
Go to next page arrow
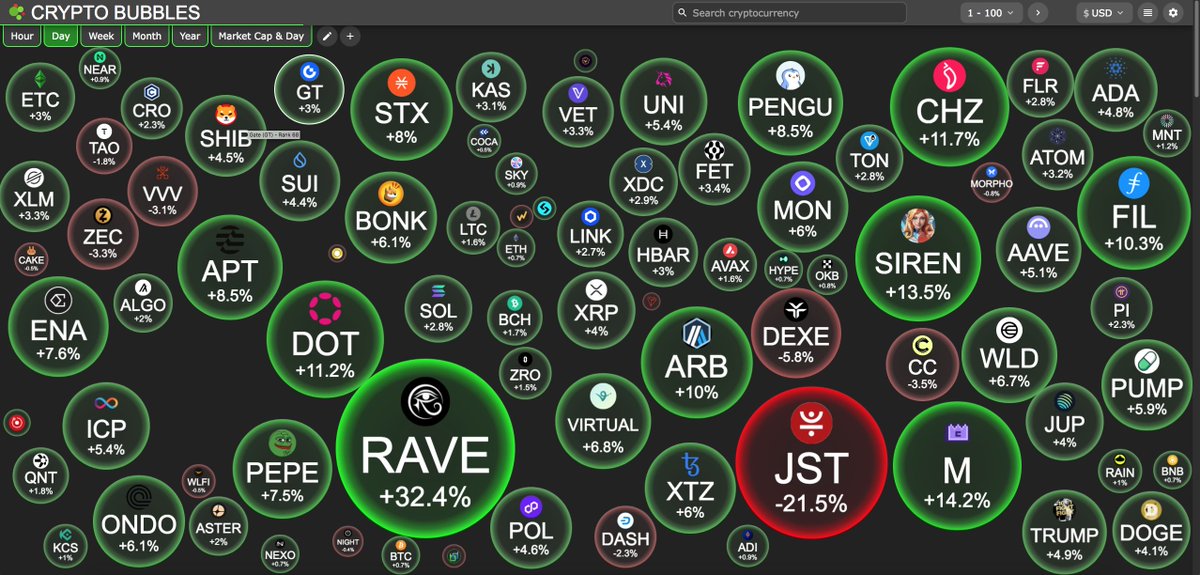click(x=1038, y=13)
